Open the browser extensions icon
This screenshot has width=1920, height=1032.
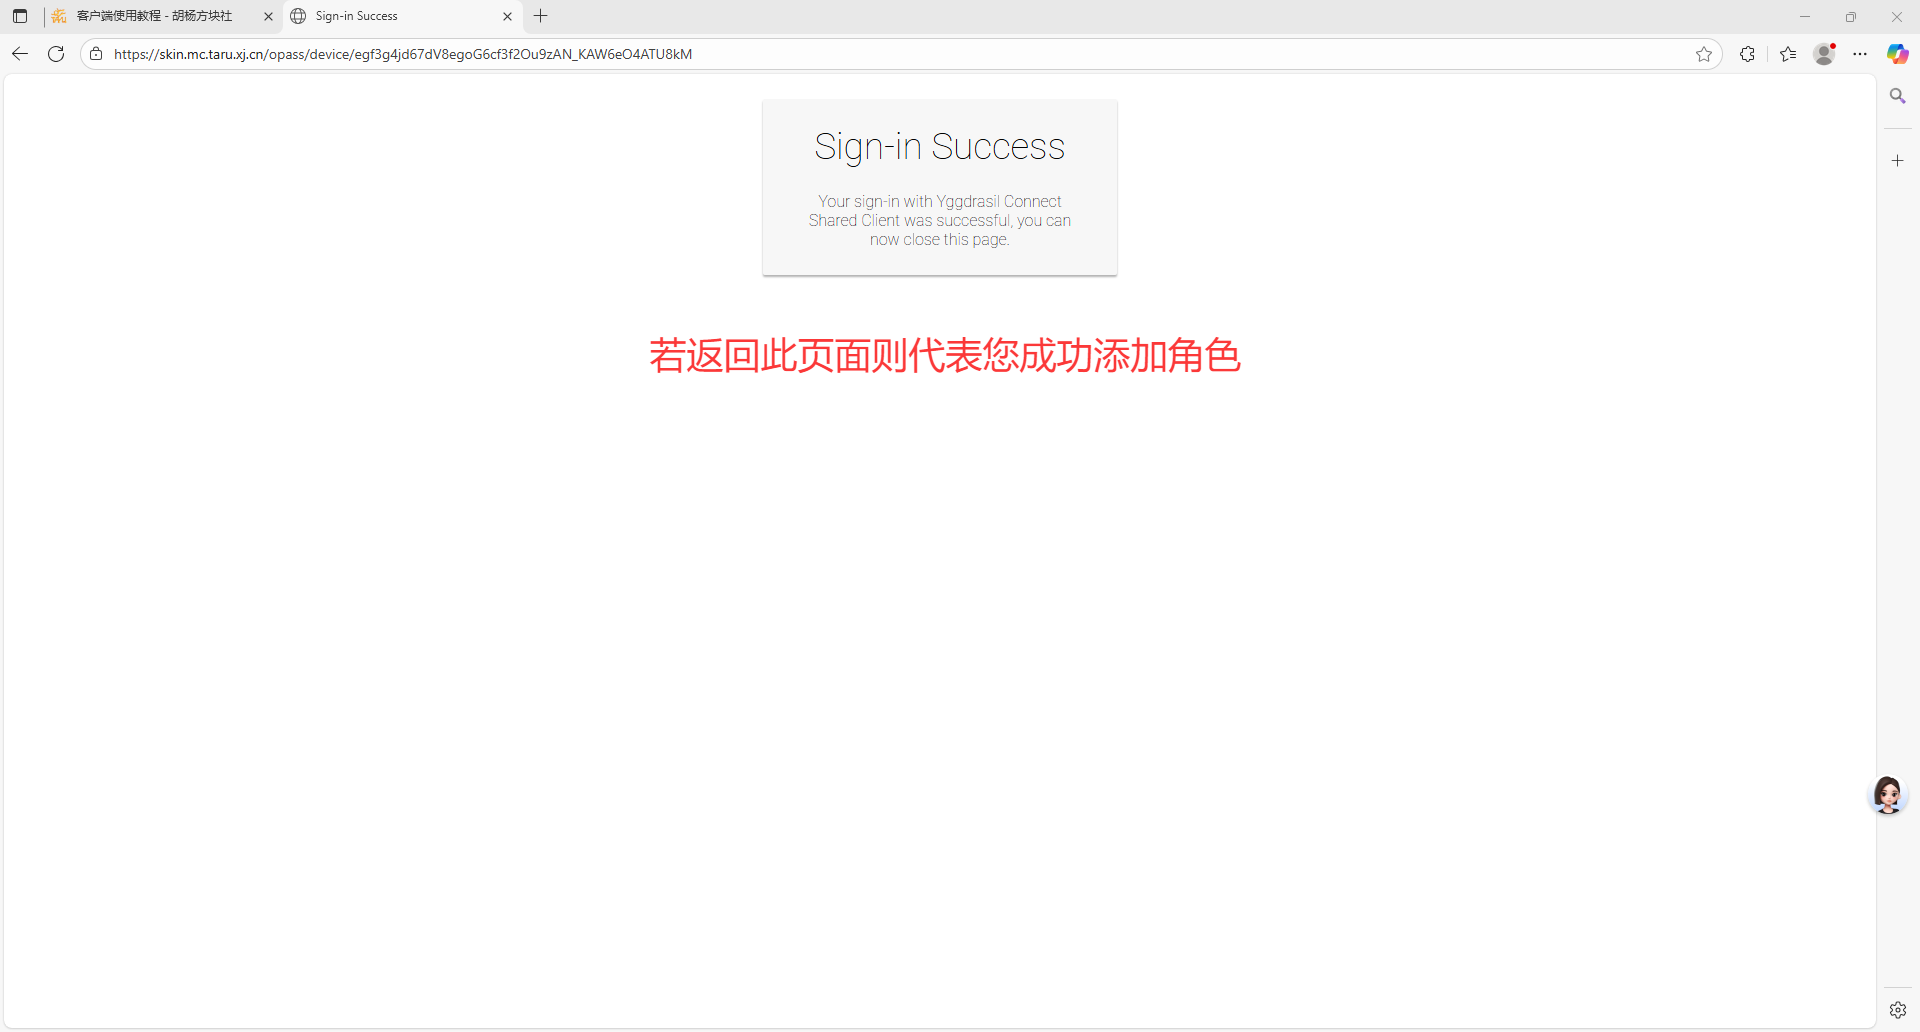1747,54
